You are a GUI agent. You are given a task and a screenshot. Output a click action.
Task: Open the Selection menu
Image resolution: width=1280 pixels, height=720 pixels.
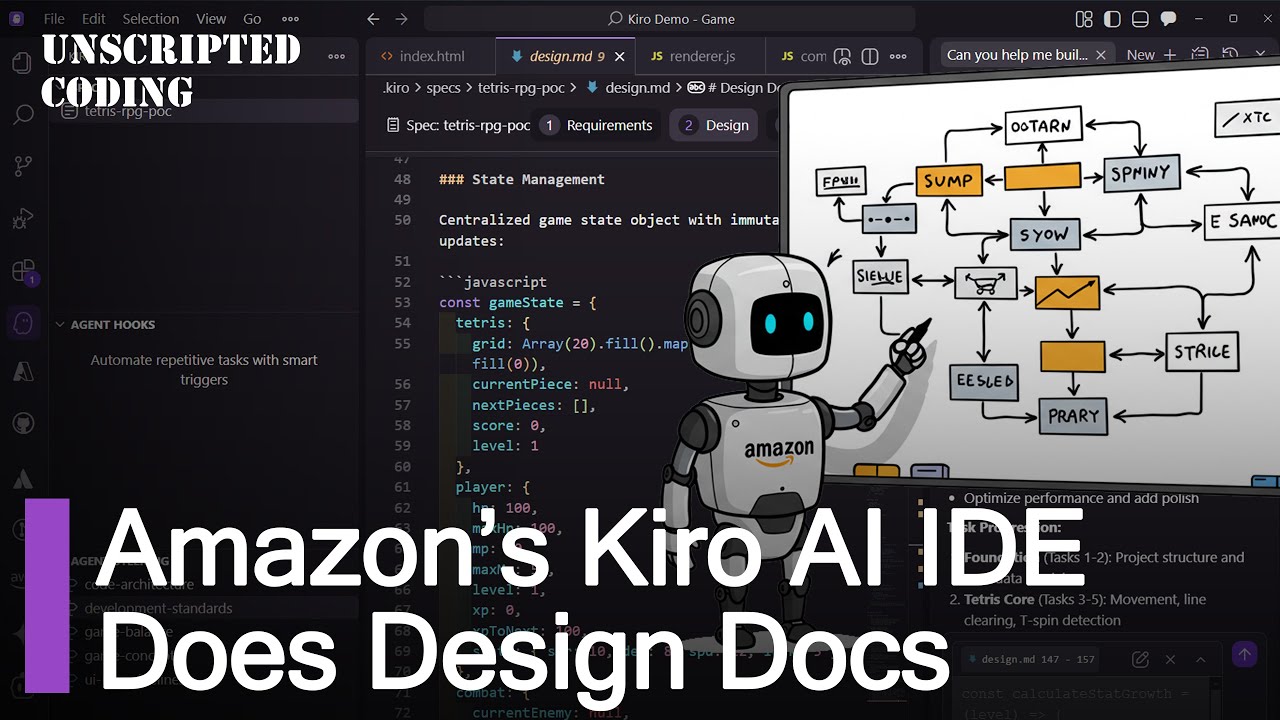(151, 19)
